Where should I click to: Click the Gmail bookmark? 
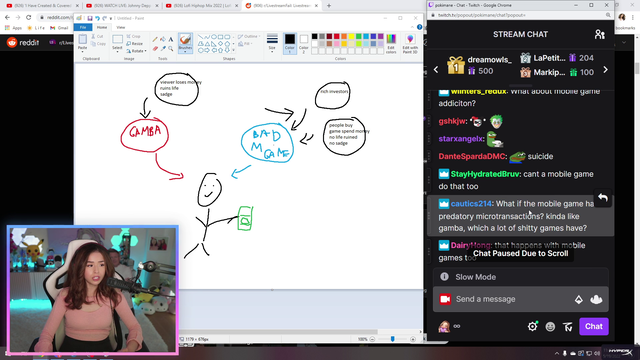pos(59,28)
